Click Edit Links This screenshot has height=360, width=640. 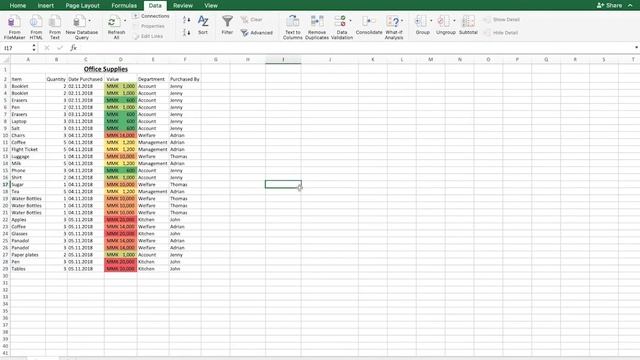[148, 36]
